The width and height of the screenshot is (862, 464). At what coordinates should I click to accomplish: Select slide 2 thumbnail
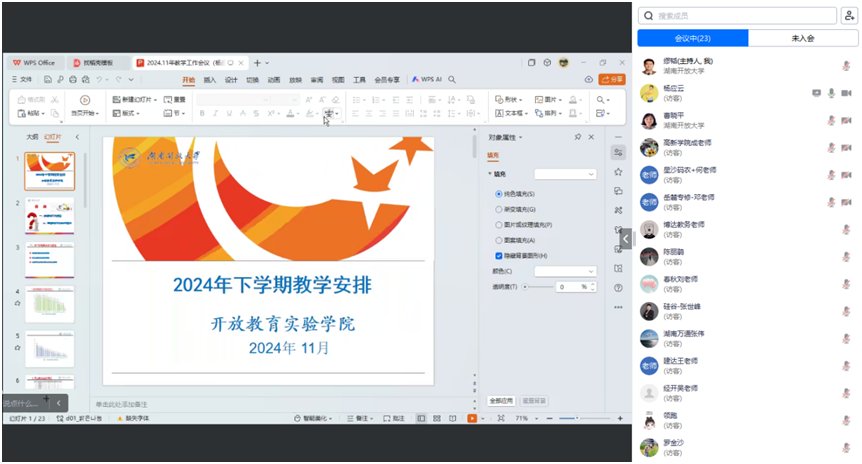click(49, 216)
